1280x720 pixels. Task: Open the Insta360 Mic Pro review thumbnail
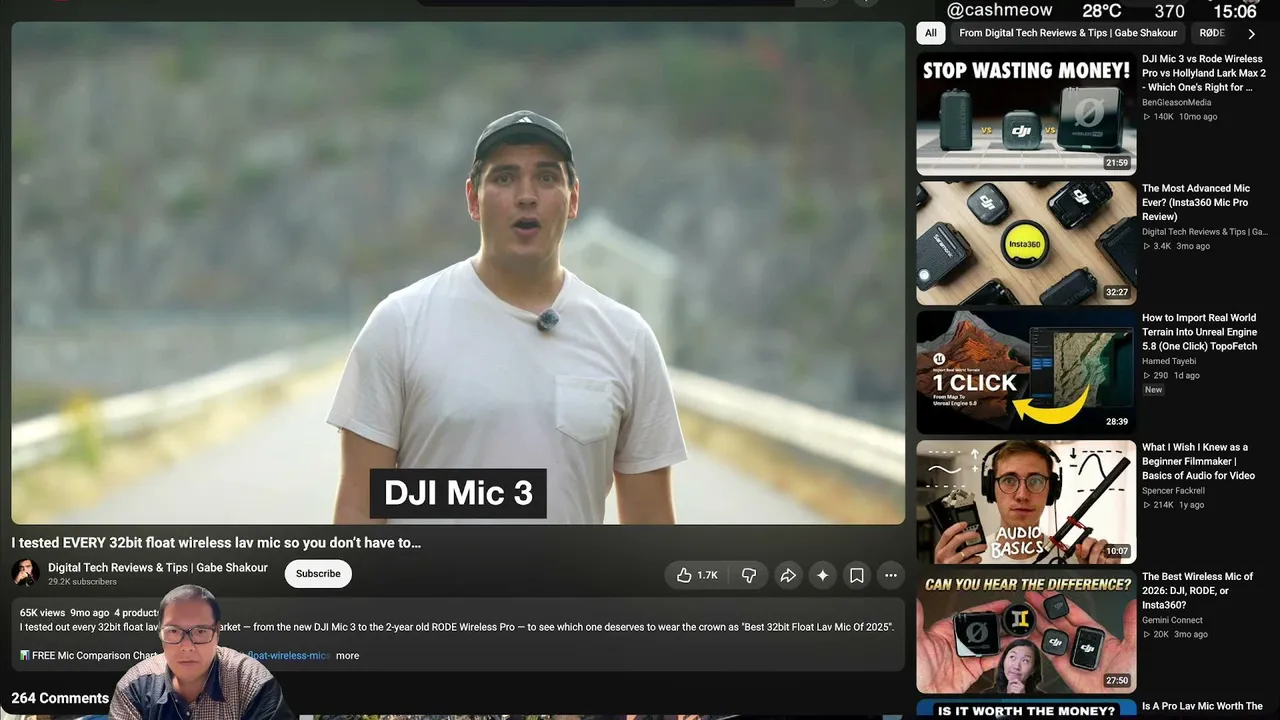pos(1026,243)
